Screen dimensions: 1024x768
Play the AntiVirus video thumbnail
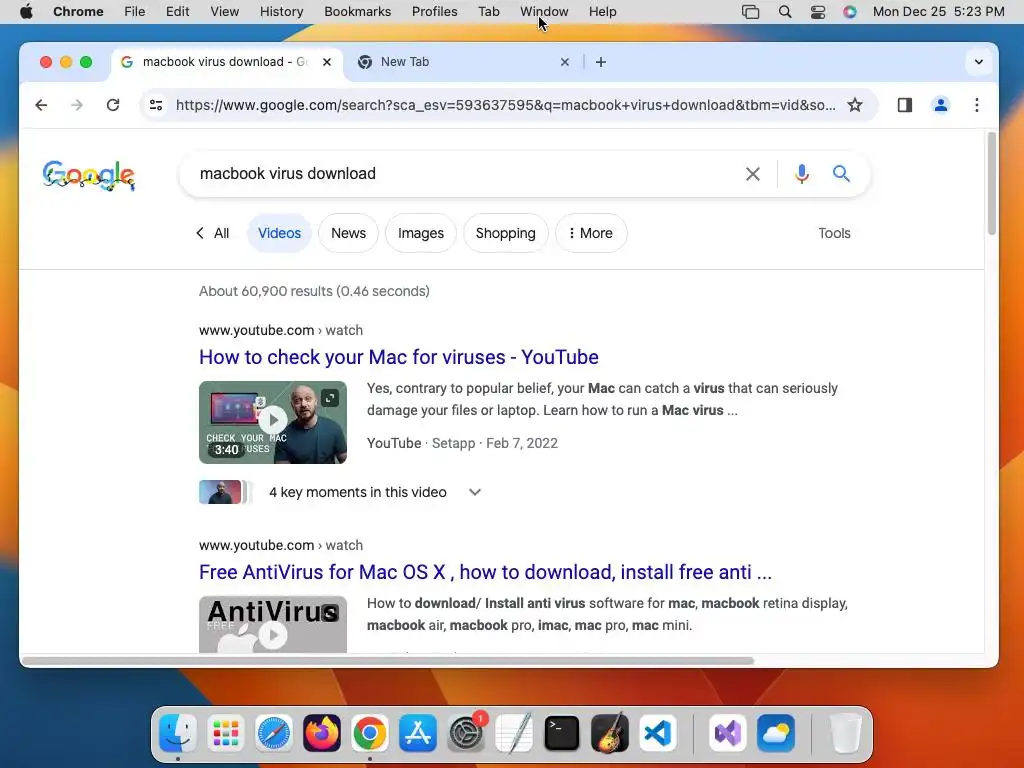(273, 624)
